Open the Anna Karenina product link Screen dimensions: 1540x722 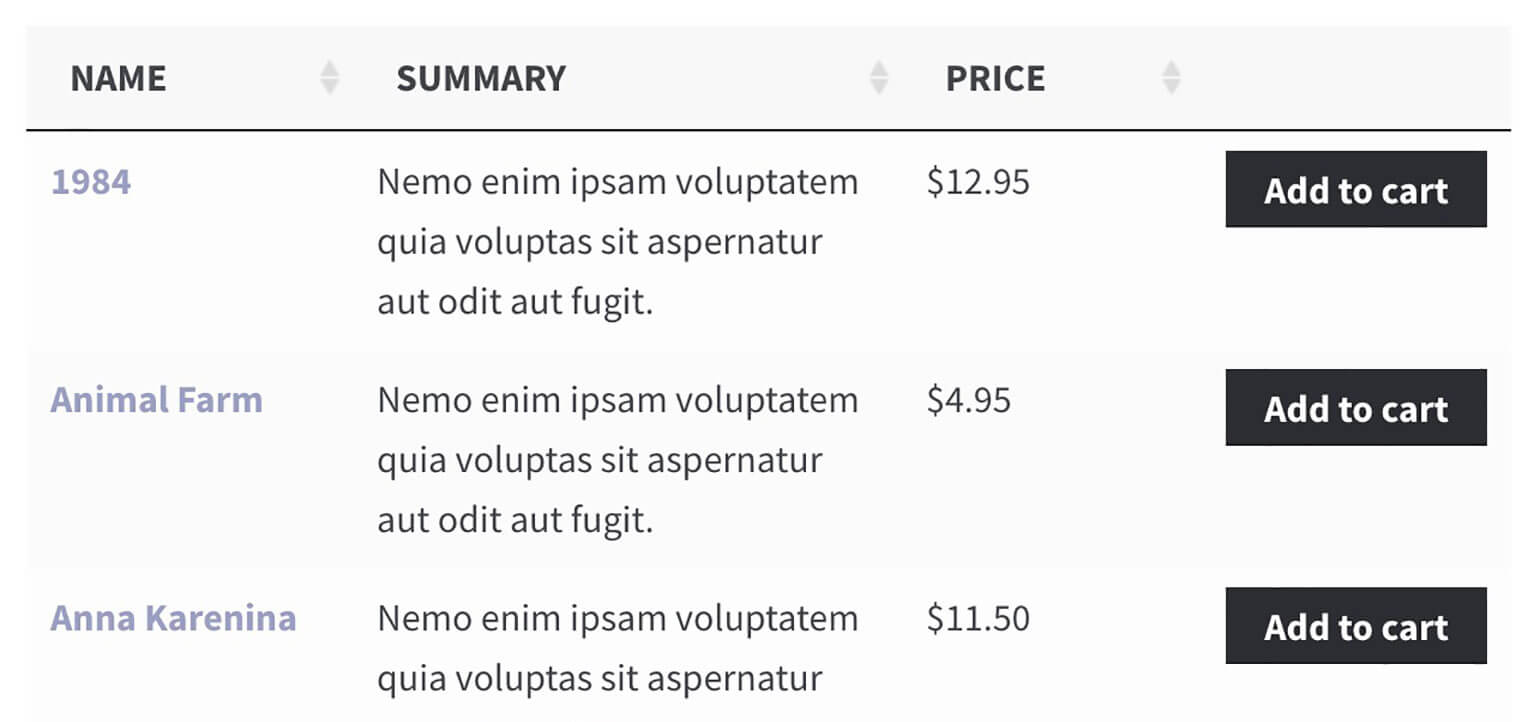[173, 618]
